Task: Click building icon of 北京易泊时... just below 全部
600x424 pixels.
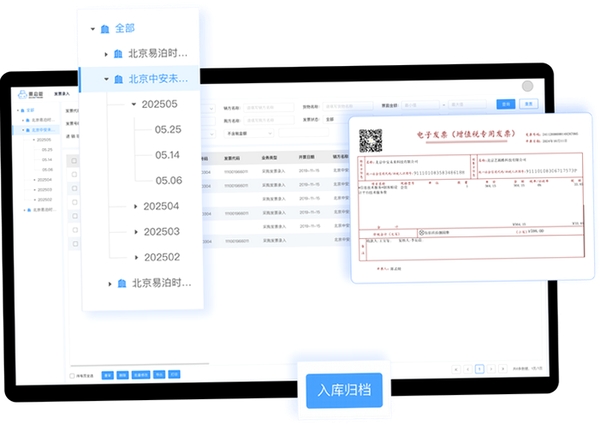Action: coord(118,54)
